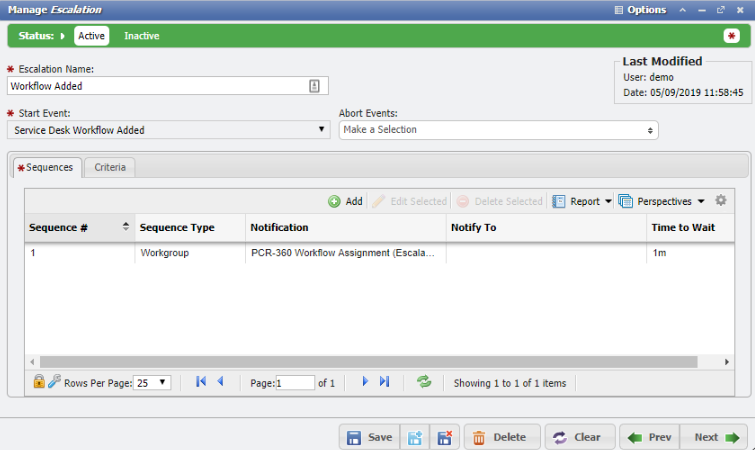Go to the last page arrow icon
The width and height of the screenshot is (755, 450).
point(384,382)
